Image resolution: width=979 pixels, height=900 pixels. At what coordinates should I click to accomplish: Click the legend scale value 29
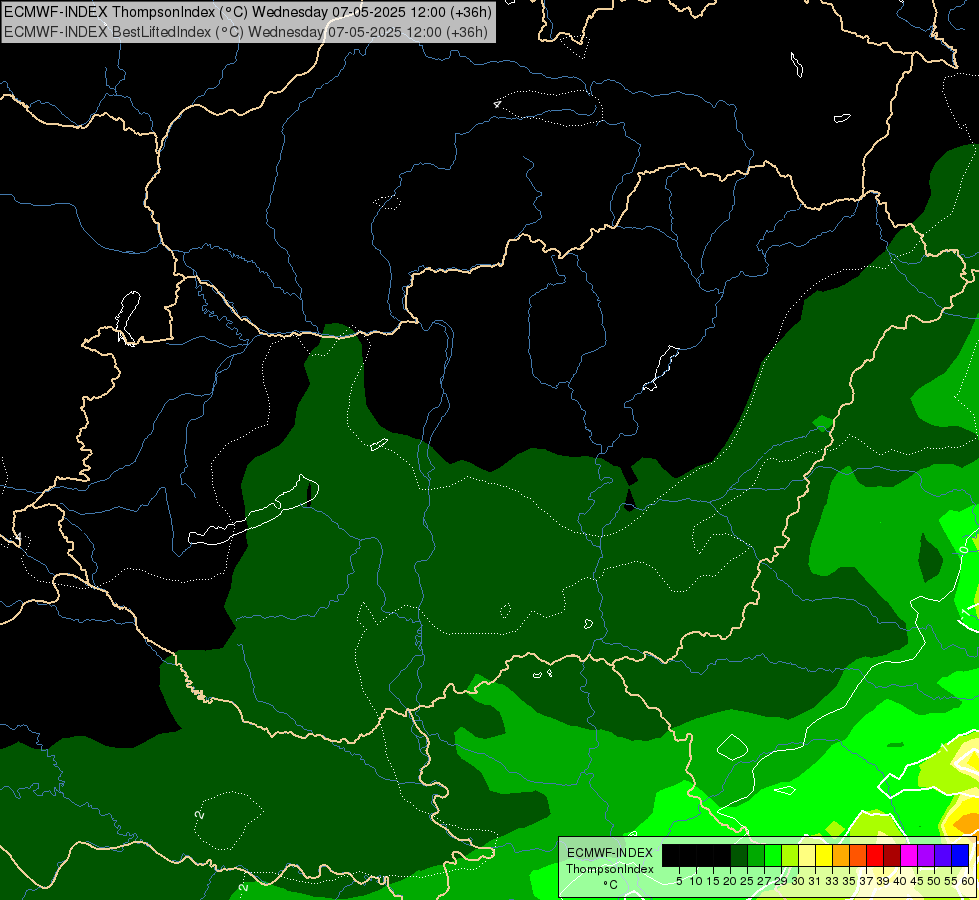pyautogui.click(x=781, y=881)
